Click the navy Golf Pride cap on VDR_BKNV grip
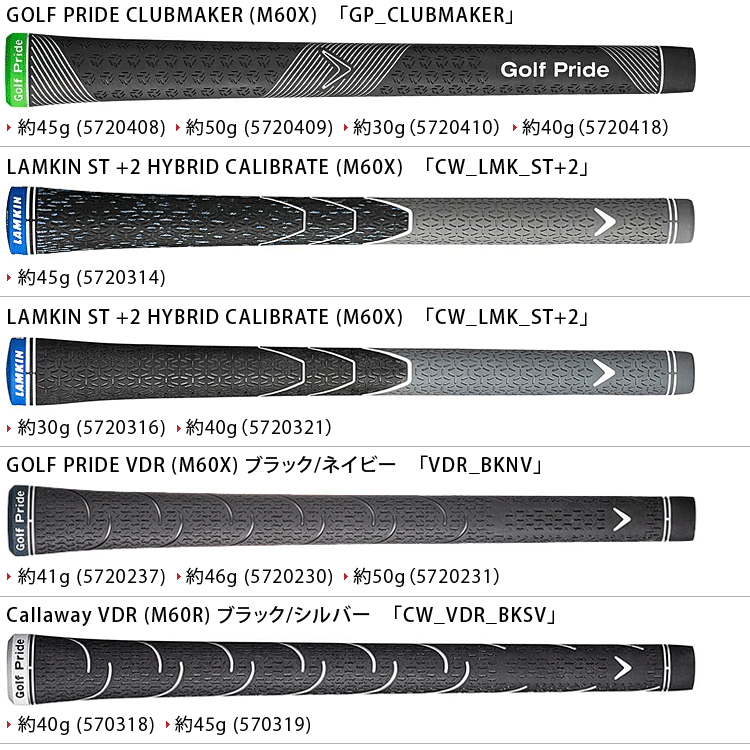This screenshot has height=750, width=750. coord(17,519)
